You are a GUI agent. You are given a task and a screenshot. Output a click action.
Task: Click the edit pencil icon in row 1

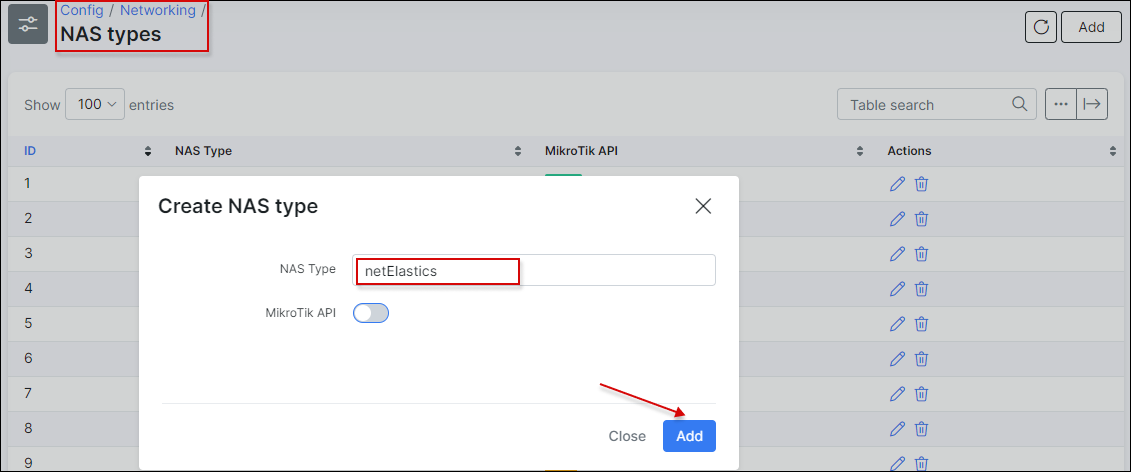(x=897, y=184)
